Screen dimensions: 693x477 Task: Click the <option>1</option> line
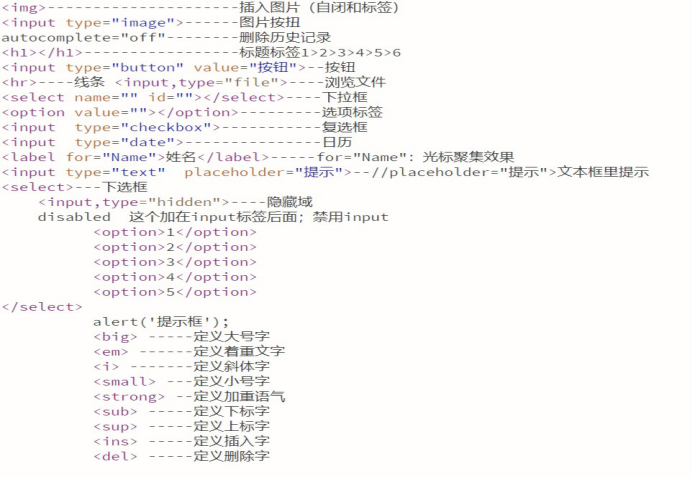pos(175,233)
